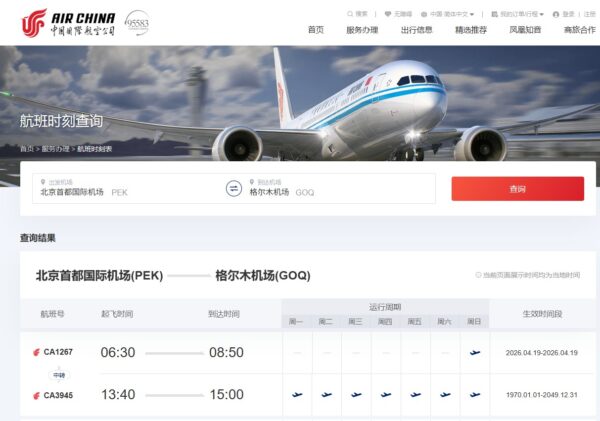The image size is (600, 421).
Task: Click the 中转 transfer badge
Action: click(x=59, y=375)
